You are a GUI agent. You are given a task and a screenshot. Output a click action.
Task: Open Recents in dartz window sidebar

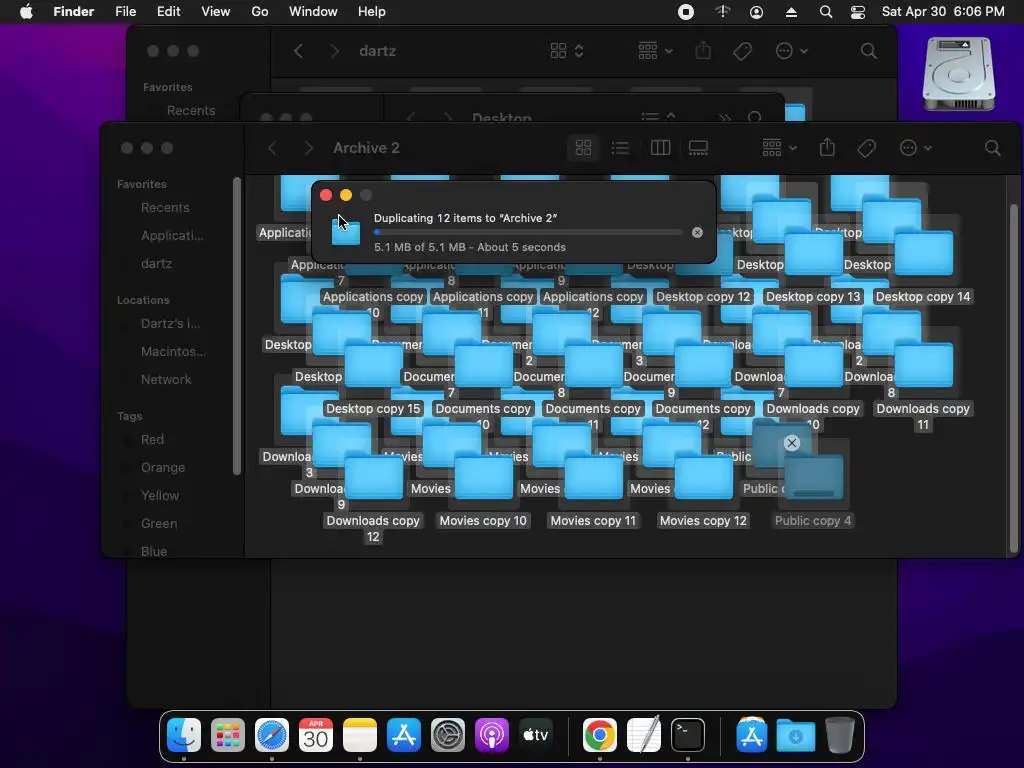click(x=191, y=111)
